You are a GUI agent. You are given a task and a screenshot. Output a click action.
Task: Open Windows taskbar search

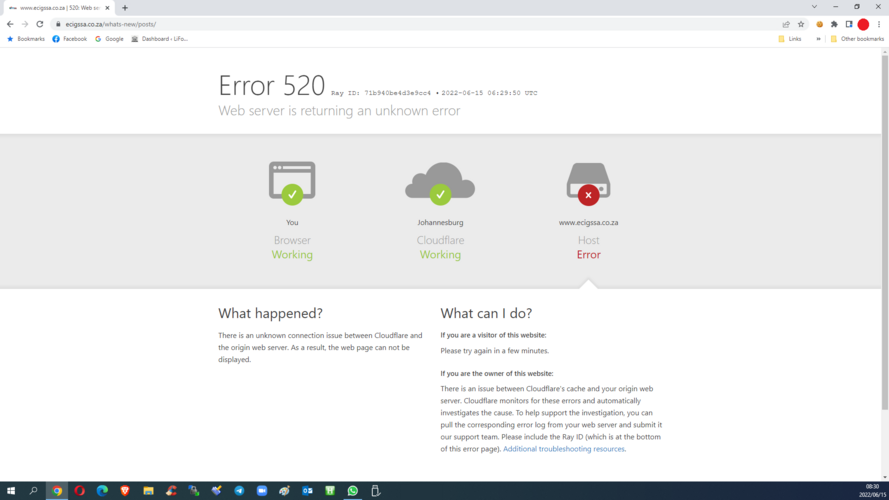pyautogui.click(x=33, y=491)
